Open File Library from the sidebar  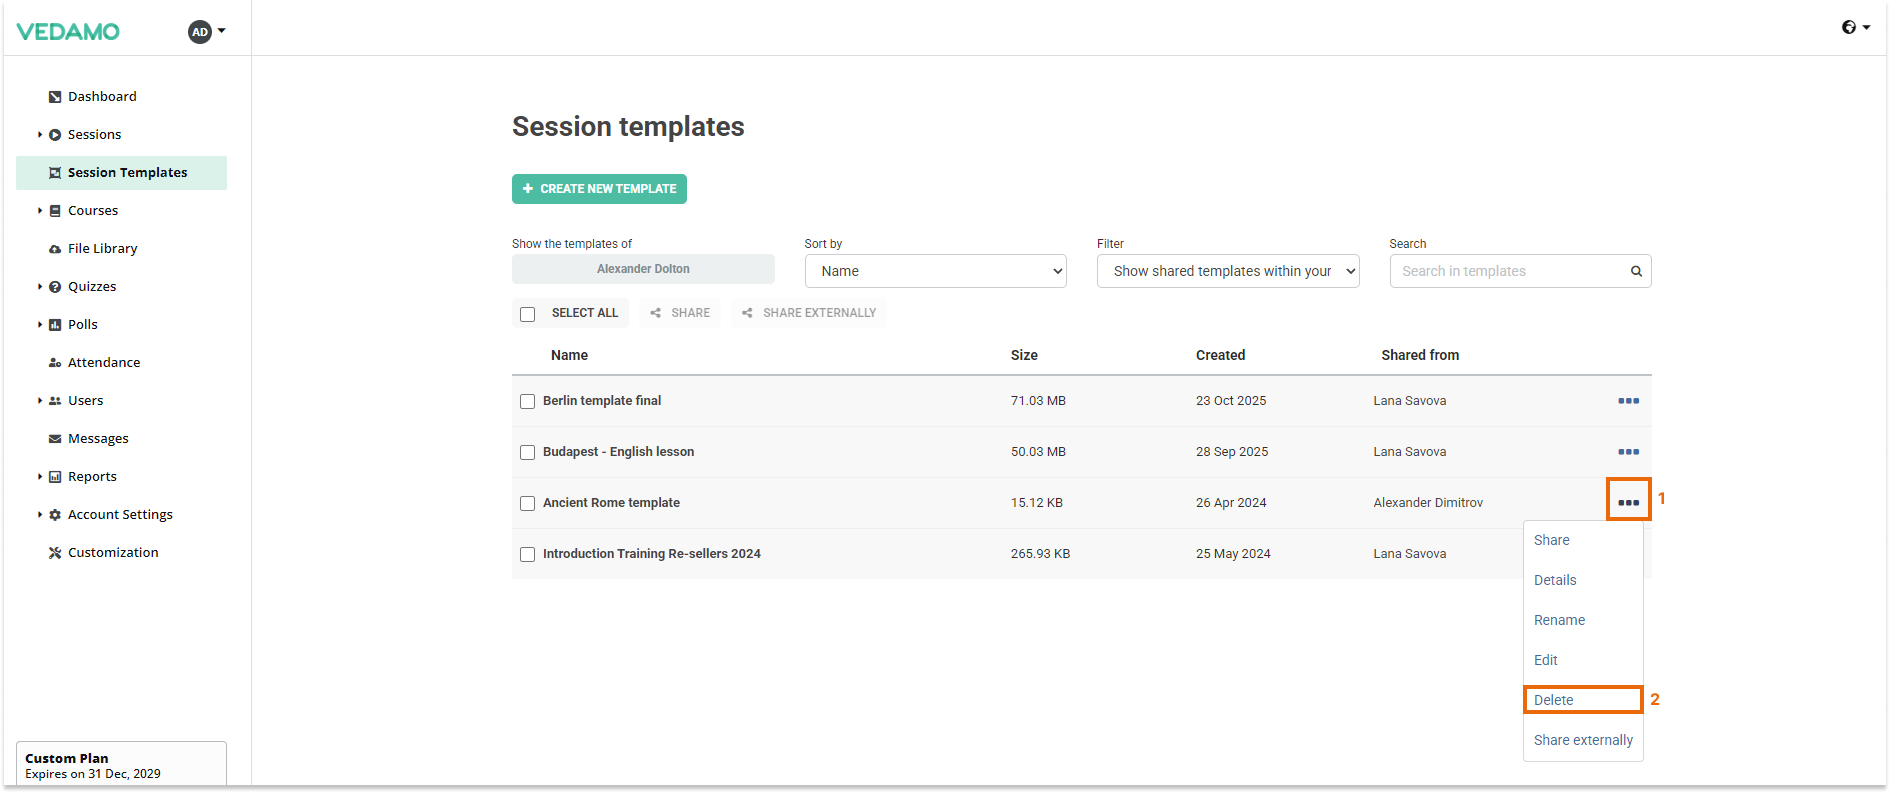tap(102, 249)
